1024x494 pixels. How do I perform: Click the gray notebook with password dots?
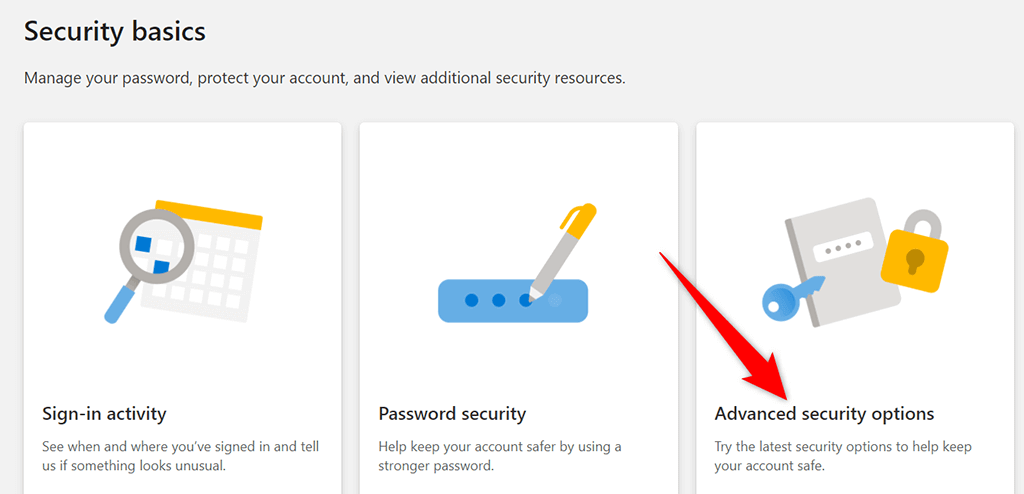(842, 261)
